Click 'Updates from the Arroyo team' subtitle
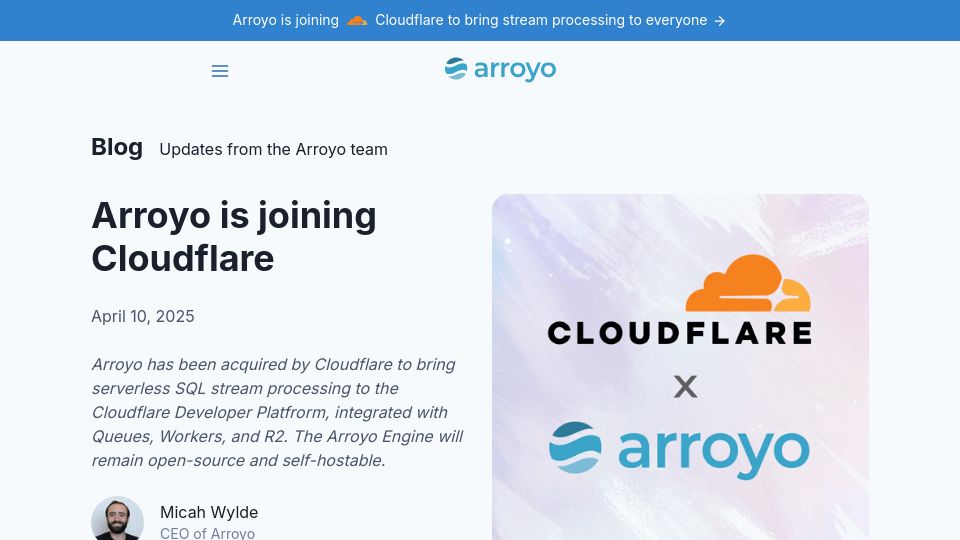The width and height of the screenshot is (960, 540). coord(273,149)
